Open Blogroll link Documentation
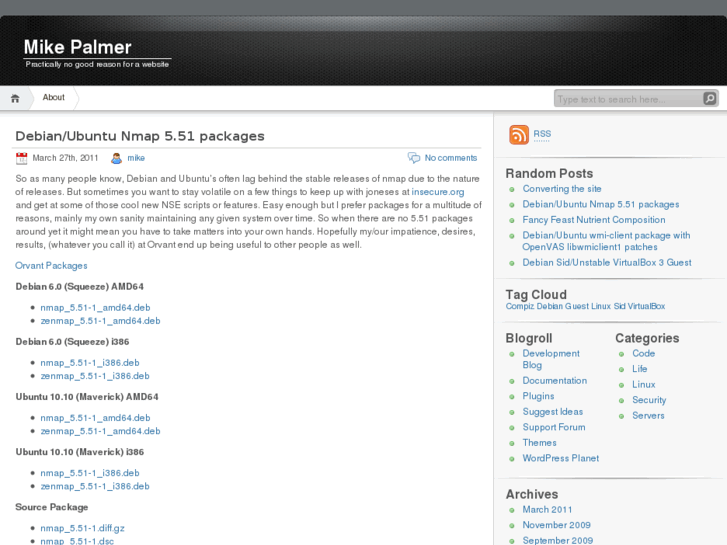This screenshot has width=727, height=545. 555,381
